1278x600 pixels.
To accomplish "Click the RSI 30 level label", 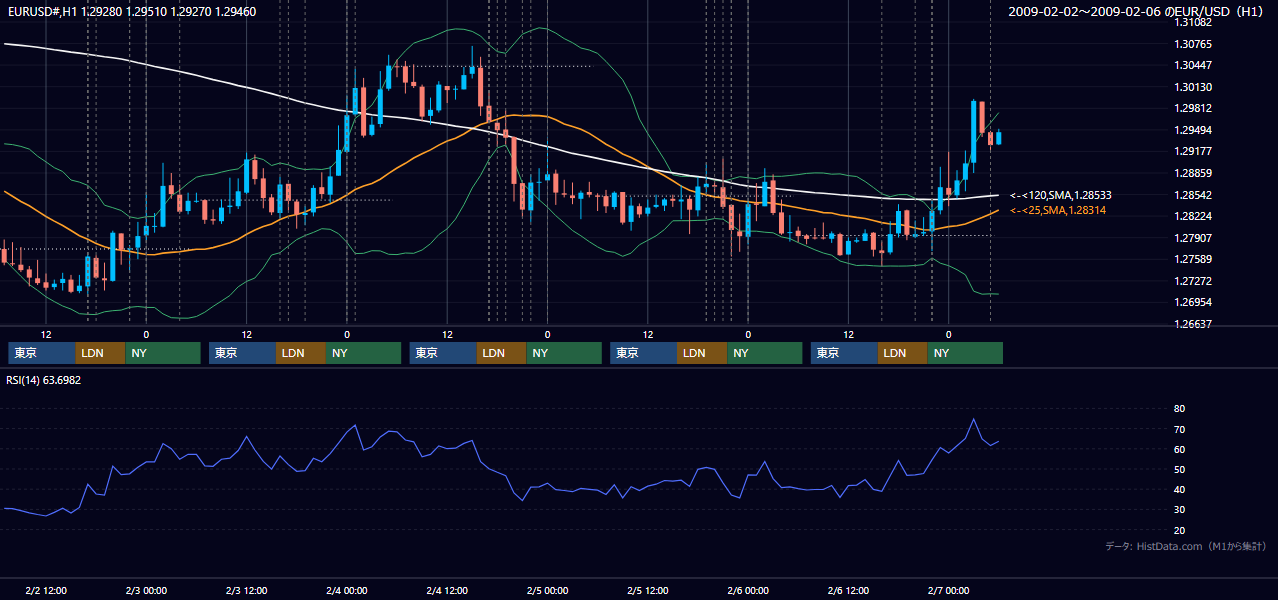I will pos(1179,510).
